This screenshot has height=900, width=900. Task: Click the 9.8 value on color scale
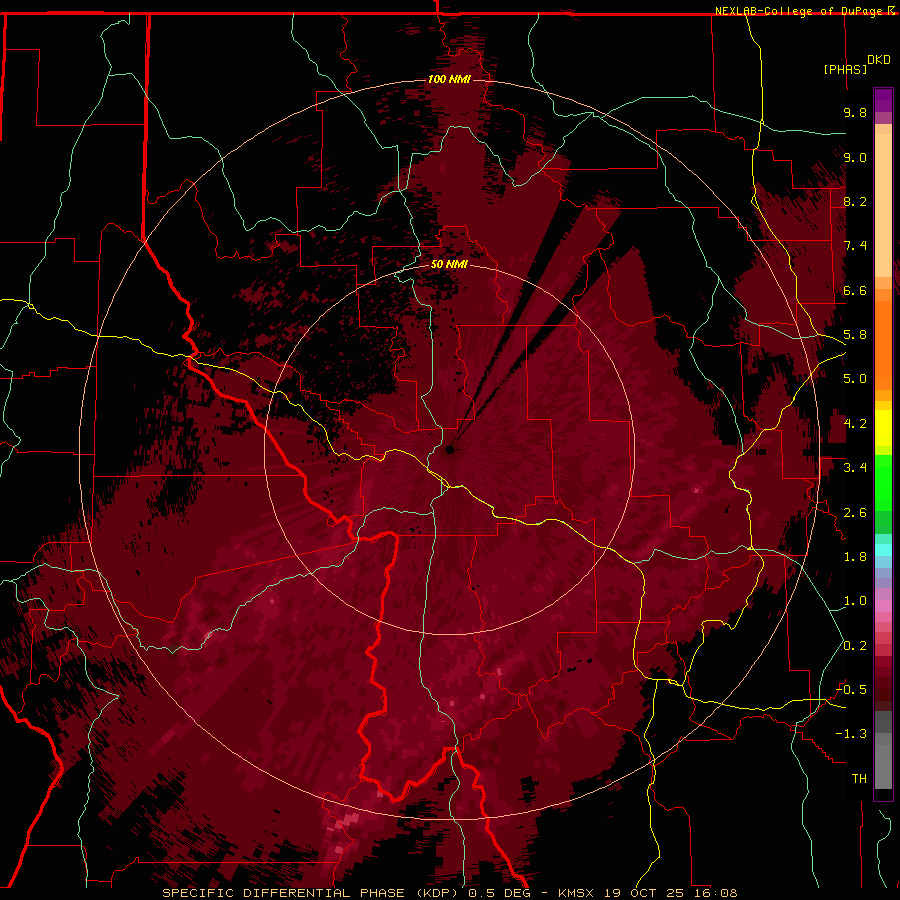tap(855, 112)
